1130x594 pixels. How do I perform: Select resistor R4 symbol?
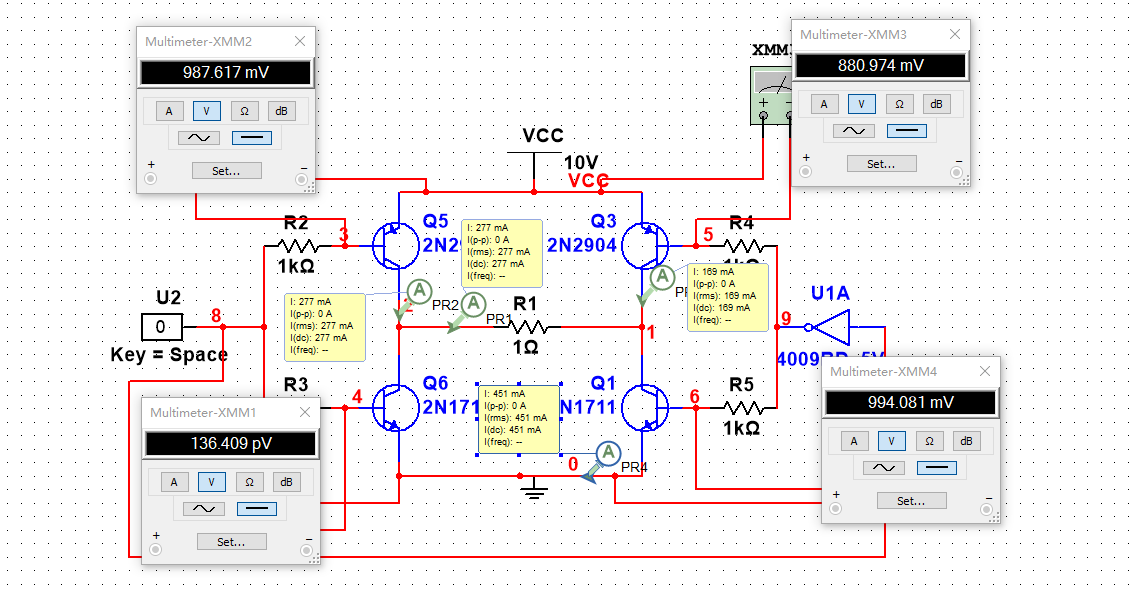(x=742, y=247)
